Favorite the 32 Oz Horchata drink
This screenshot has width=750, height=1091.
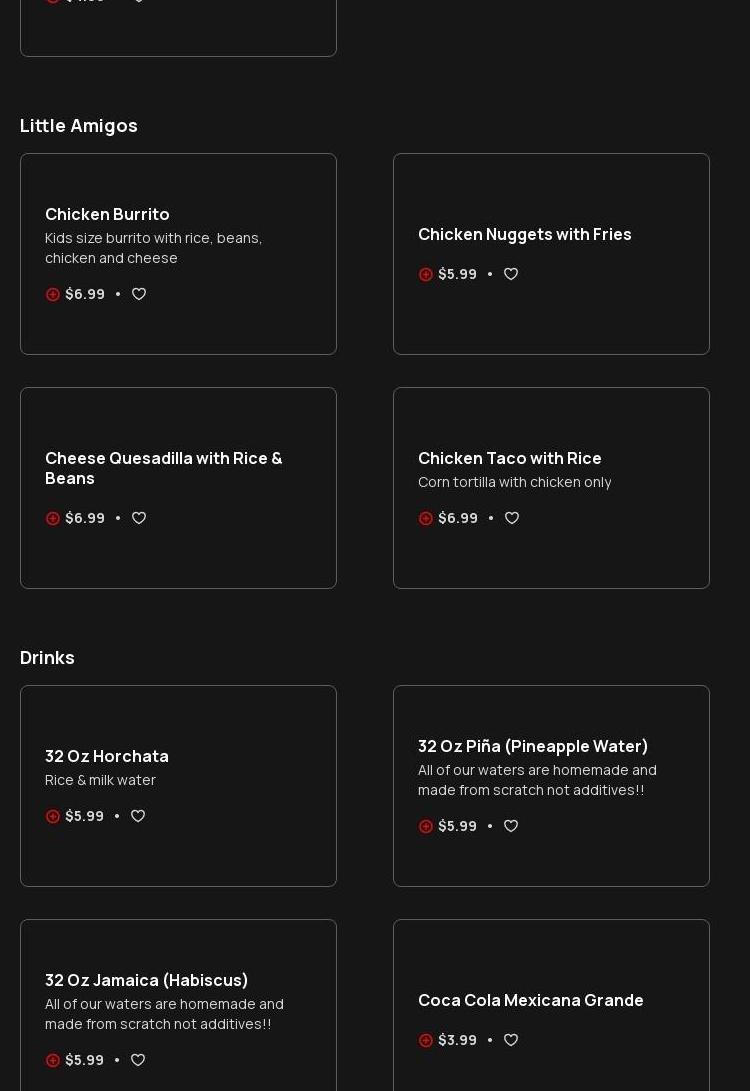click(x=138, y=816)
